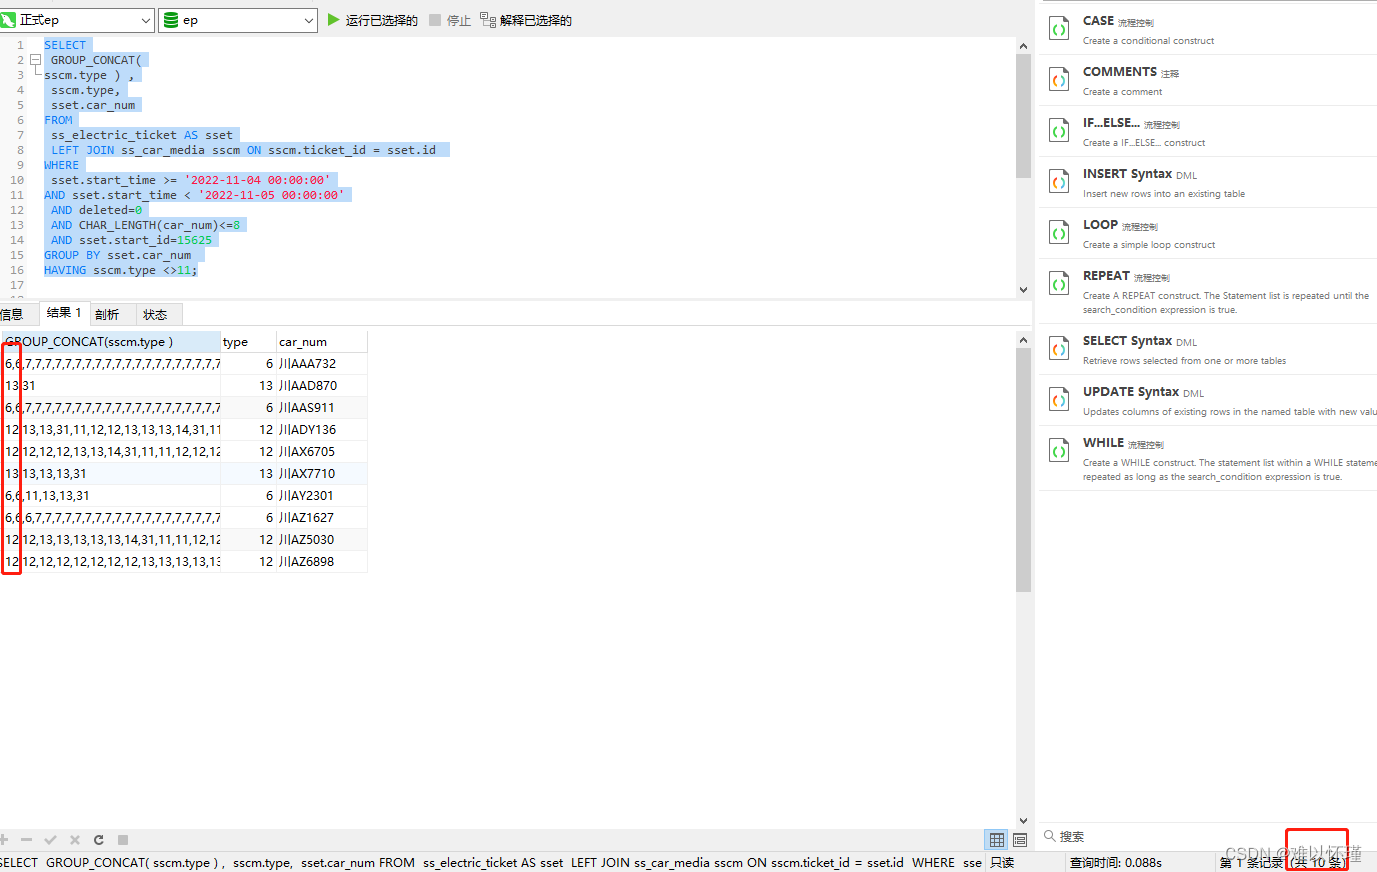Select the cell 川AZ6898
Screen dimensions: 1377x872
pyautogui.click(x=322, y=562)
